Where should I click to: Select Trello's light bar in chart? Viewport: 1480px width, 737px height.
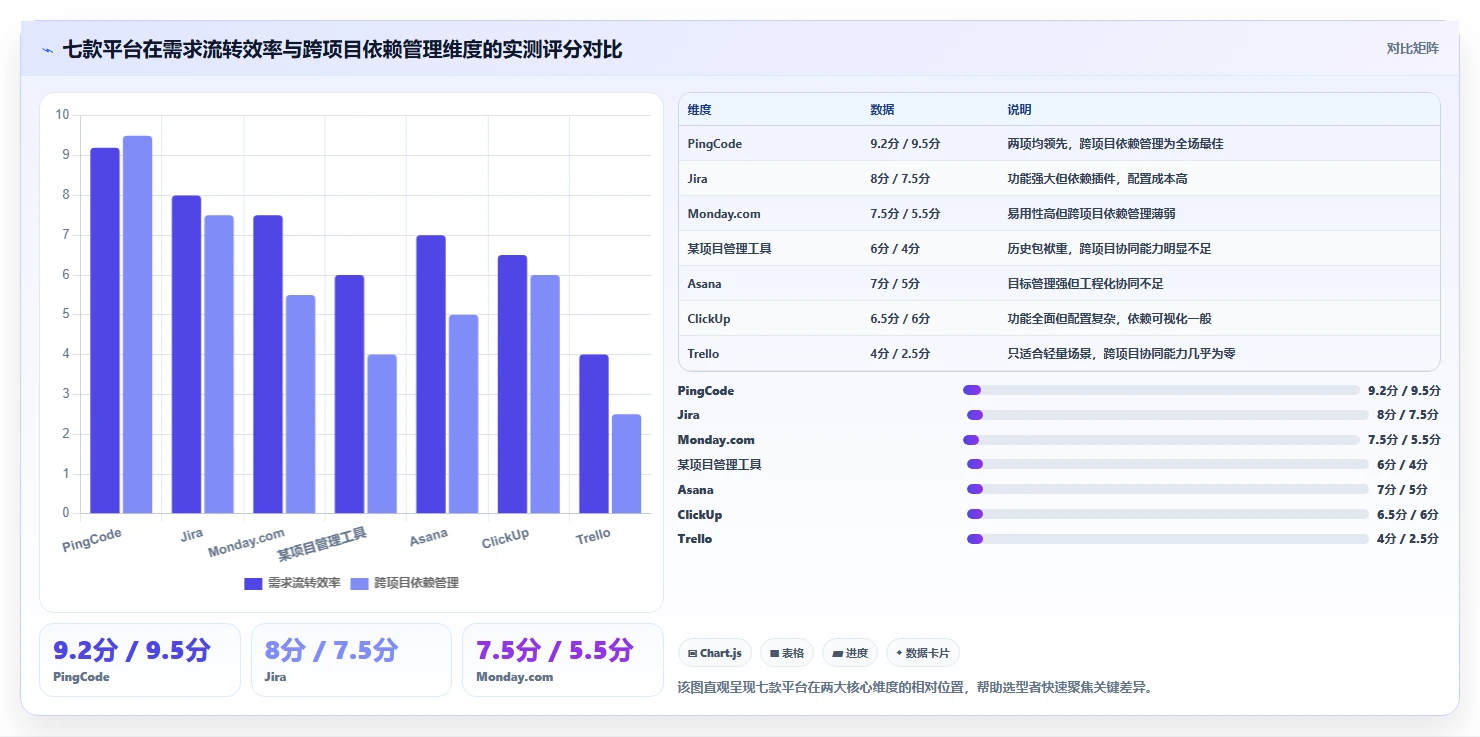click(x=626, y=464)
